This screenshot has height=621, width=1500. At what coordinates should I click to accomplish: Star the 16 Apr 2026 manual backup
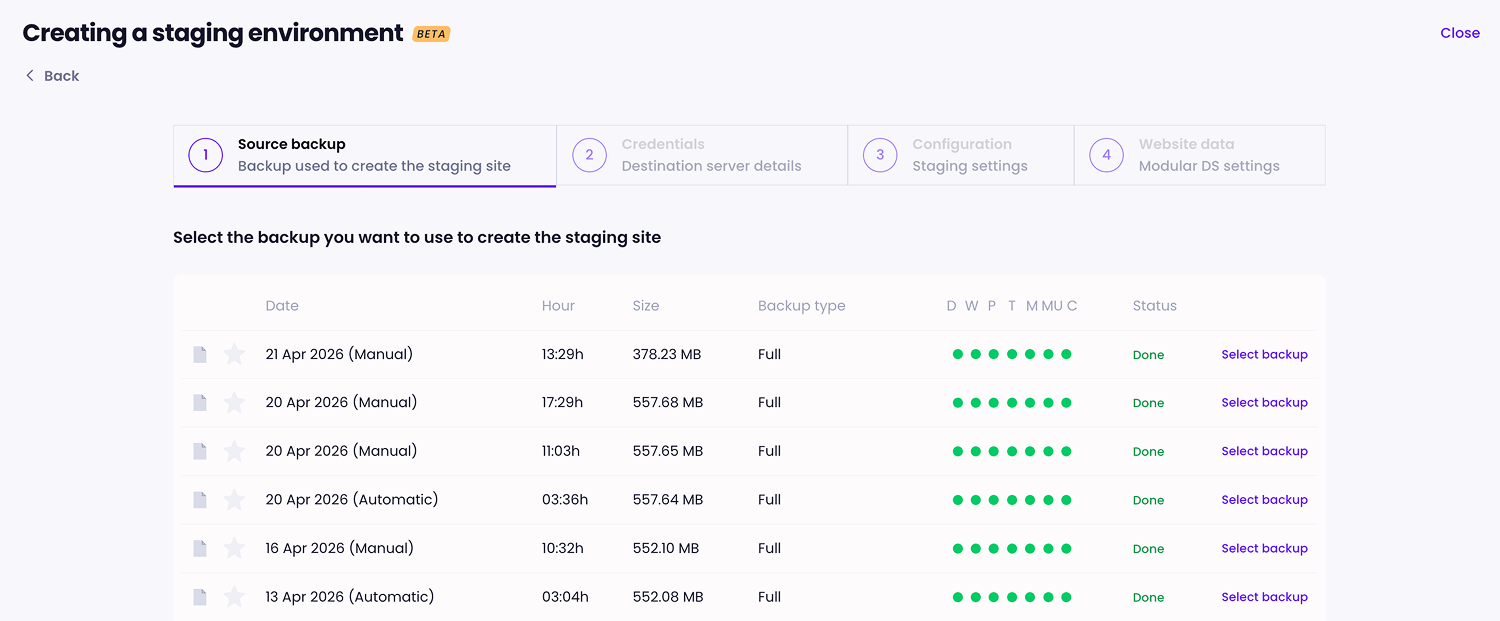(234, 548)
